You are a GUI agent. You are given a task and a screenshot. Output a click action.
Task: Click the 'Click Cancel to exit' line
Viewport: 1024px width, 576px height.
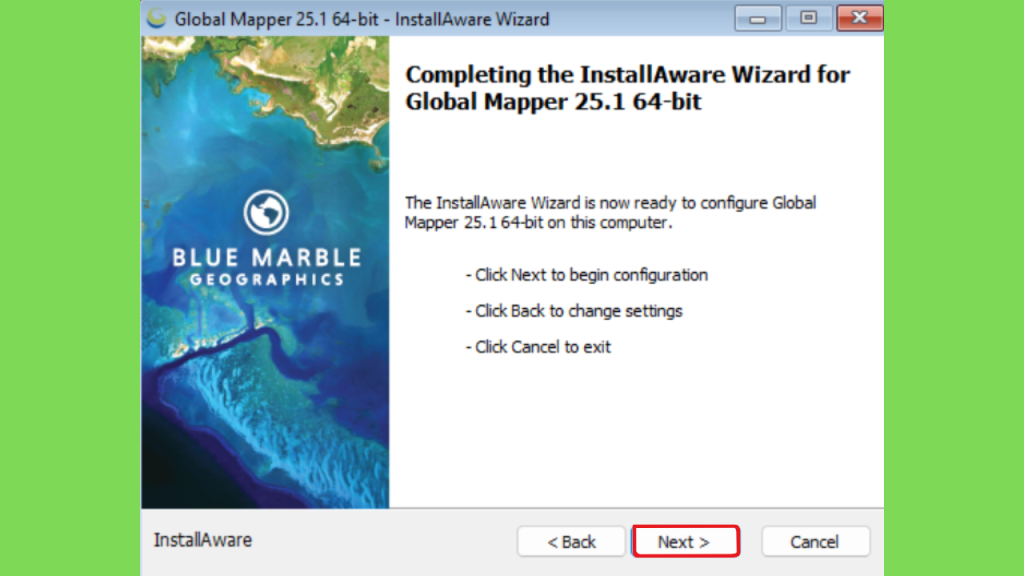click(538, 347)
